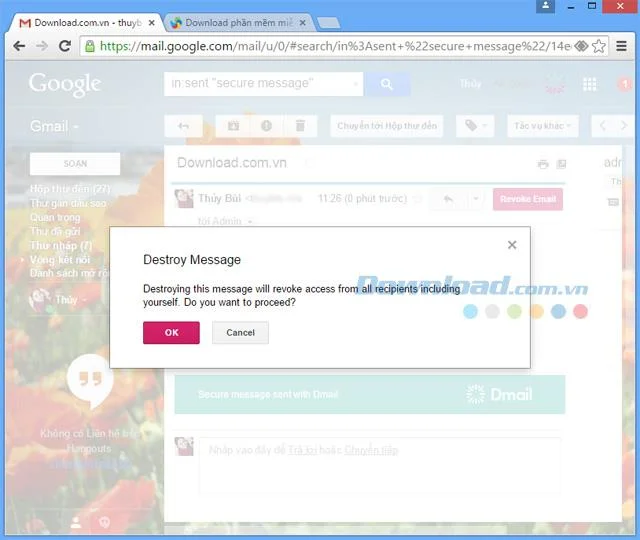Go to the newer conversation arrow
This screenshot has height=540, width=640.
(x=602, y=126)
